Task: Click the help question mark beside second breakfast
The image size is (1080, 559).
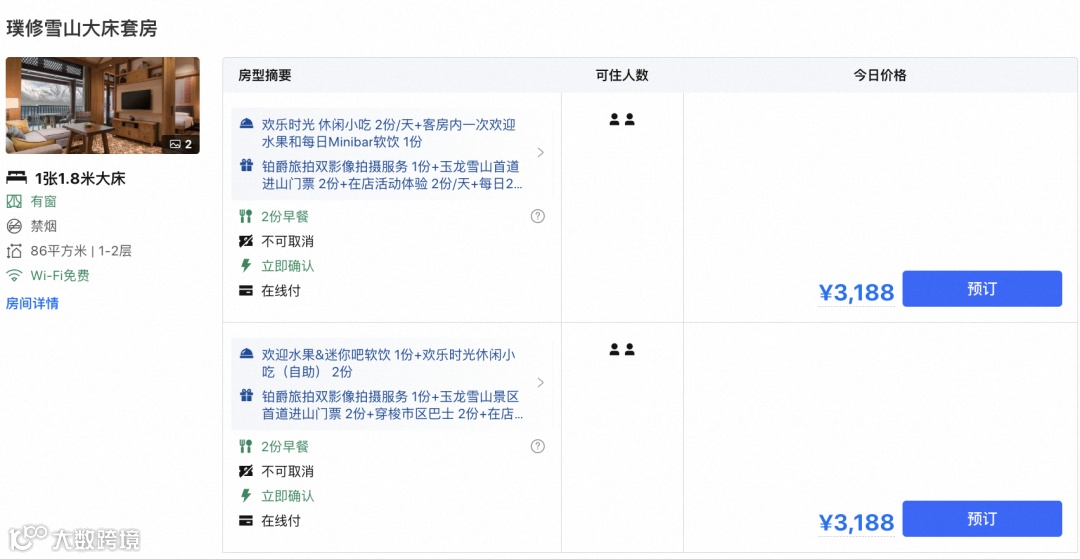Action: (538, 446)
